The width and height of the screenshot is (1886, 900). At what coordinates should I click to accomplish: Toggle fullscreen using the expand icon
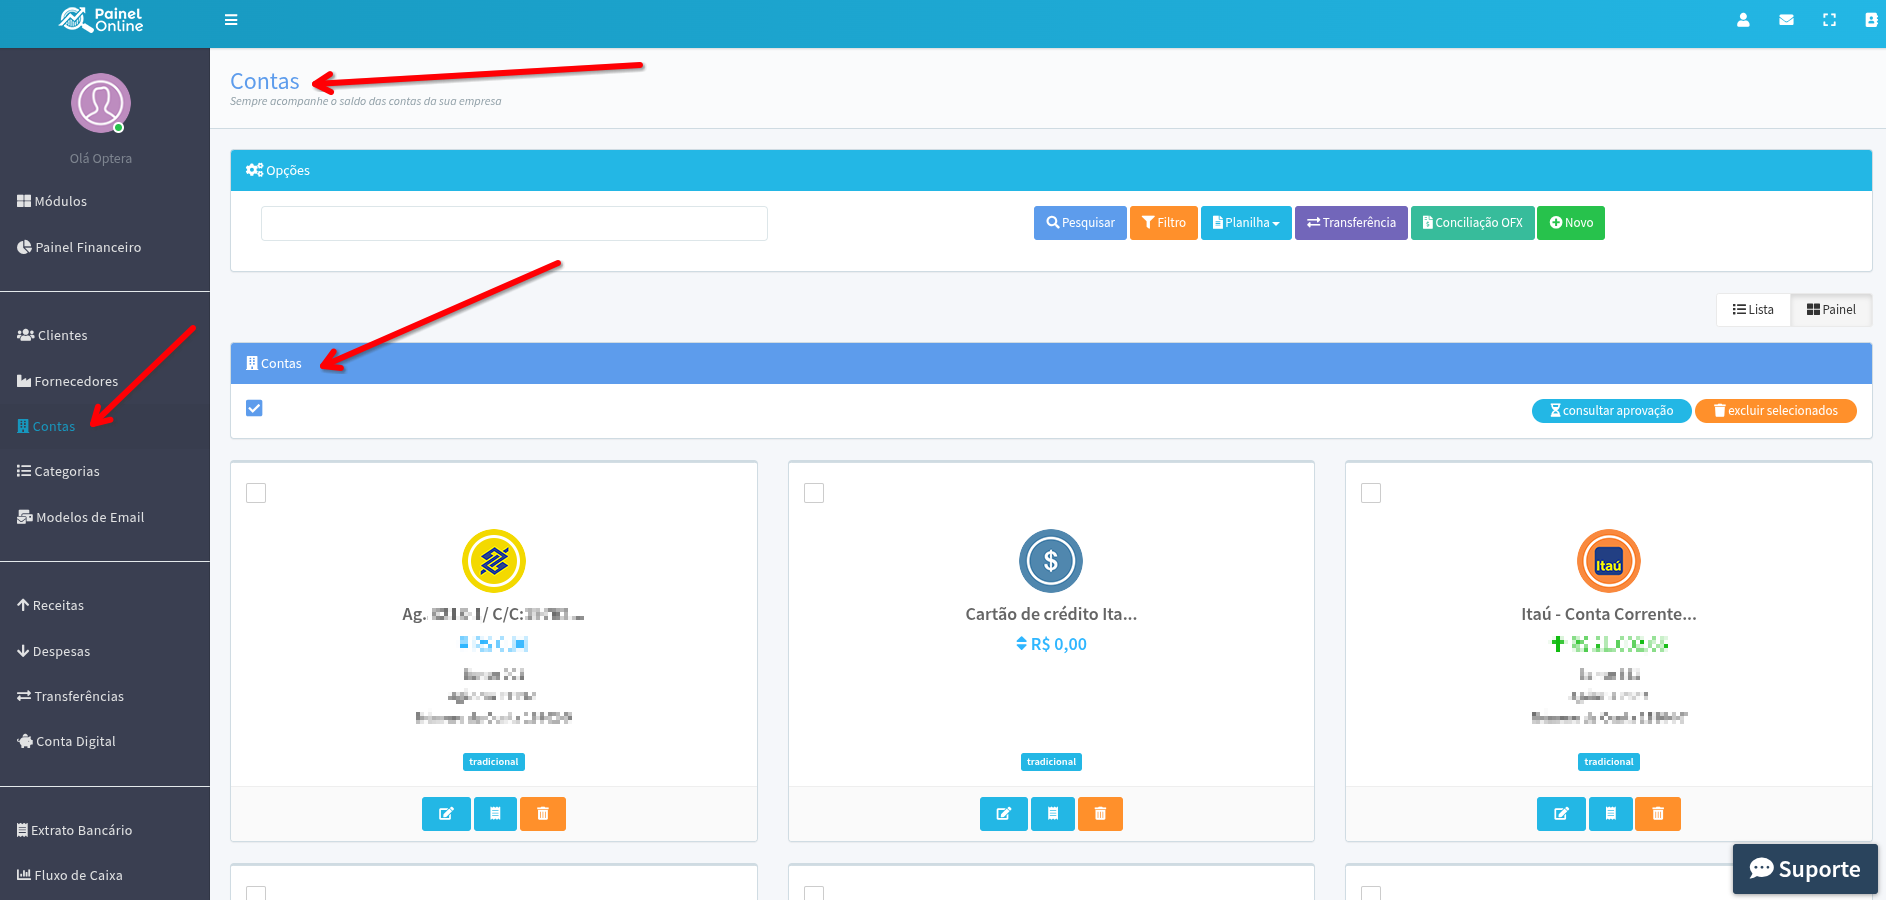[1829, 20]
